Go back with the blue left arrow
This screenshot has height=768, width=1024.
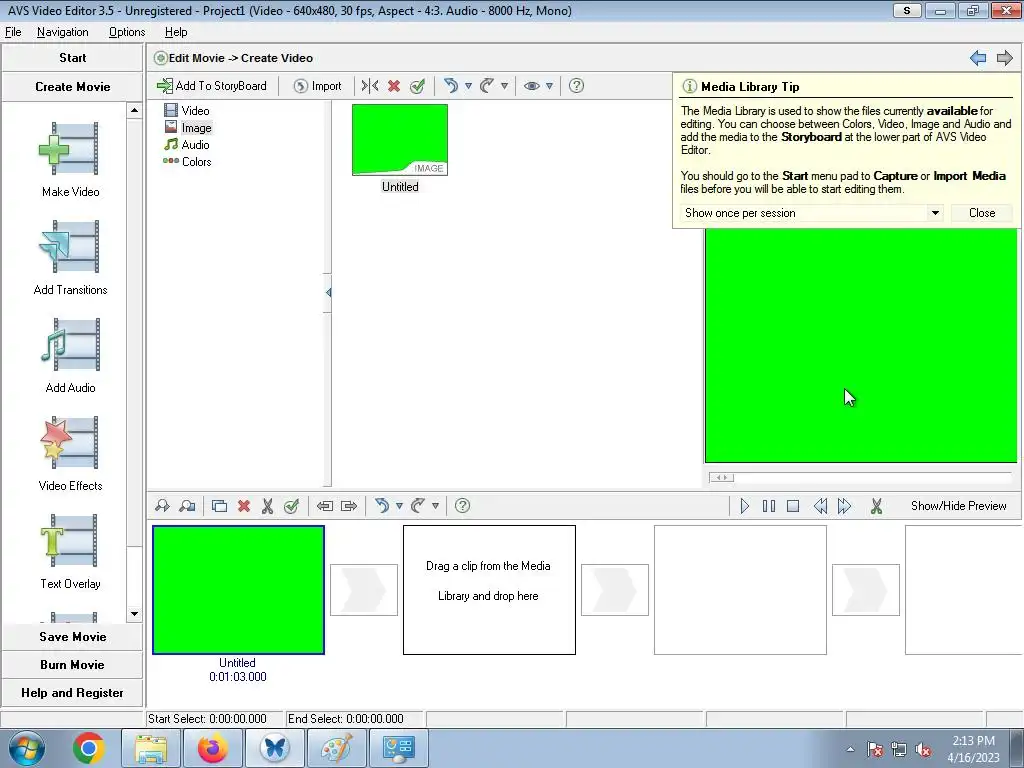pyautogui.click(x=978, y=58)
